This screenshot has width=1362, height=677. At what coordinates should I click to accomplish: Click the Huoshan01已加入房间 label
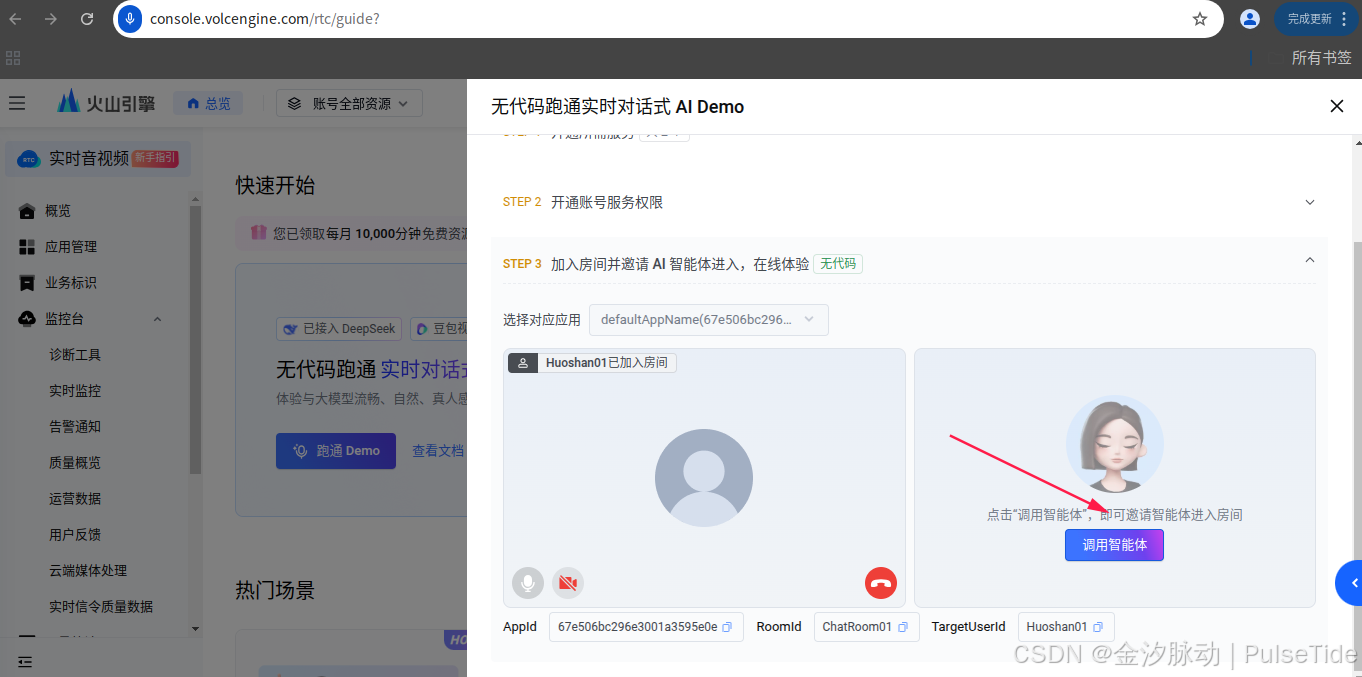coord(593,363)
